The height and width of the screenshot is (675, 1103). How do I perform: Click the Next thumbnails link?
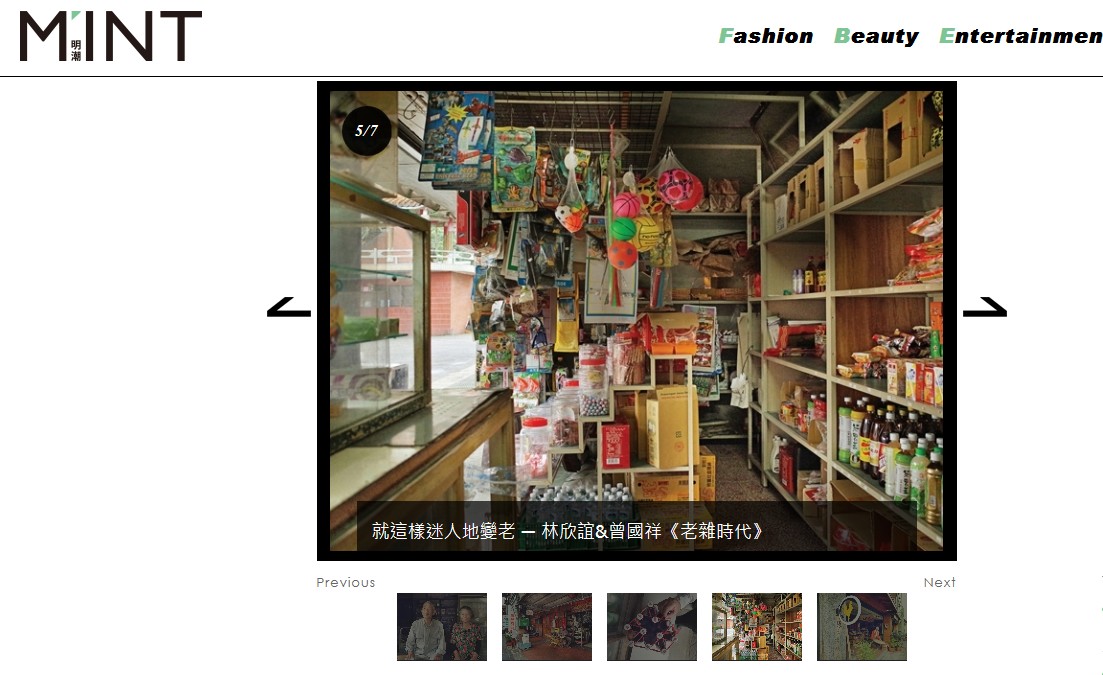pyautogui.click(x=939, y=582)
